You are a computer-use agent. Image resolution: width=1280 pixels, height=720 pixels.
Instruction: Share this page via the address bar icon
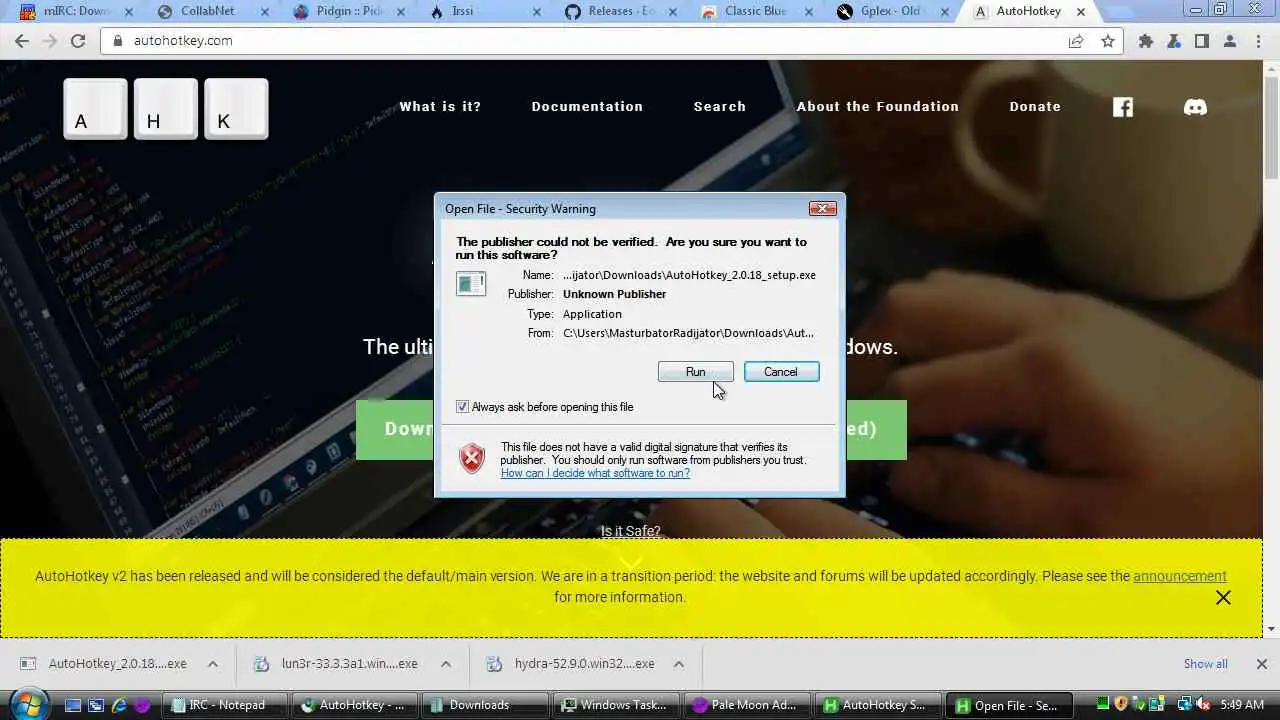coord(1076,41)
